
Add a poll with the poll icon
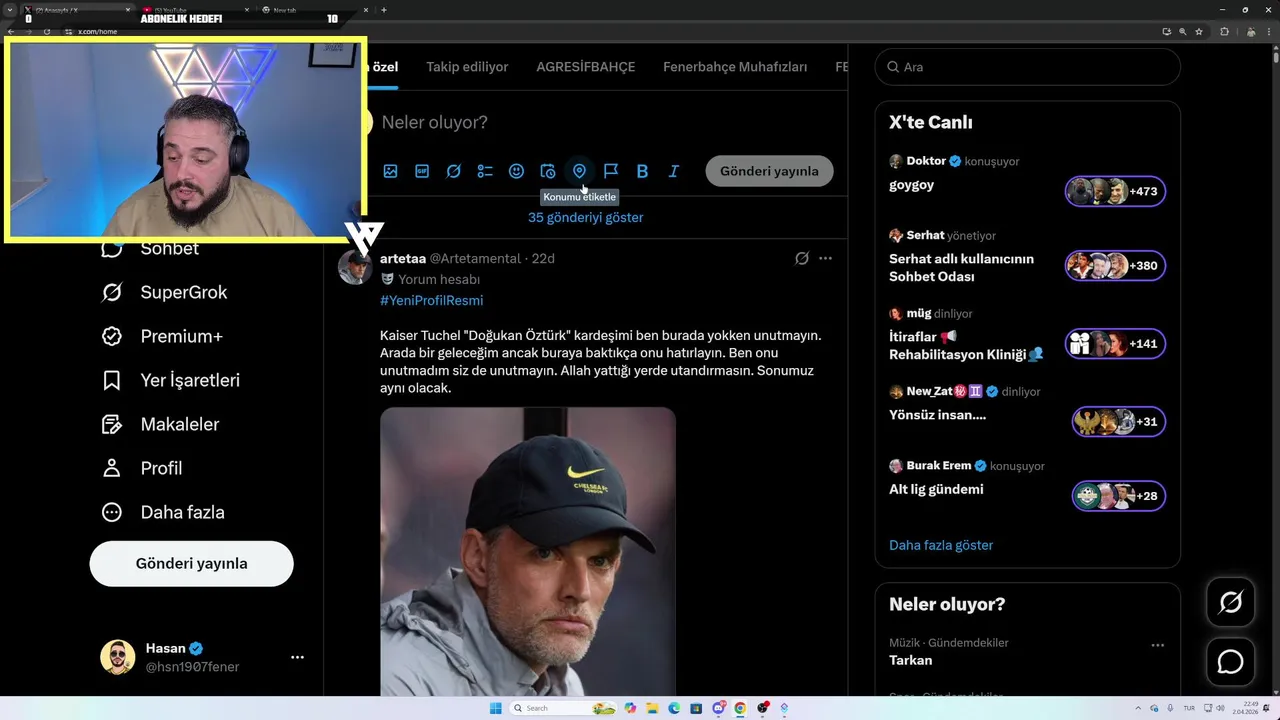[485, 171]
